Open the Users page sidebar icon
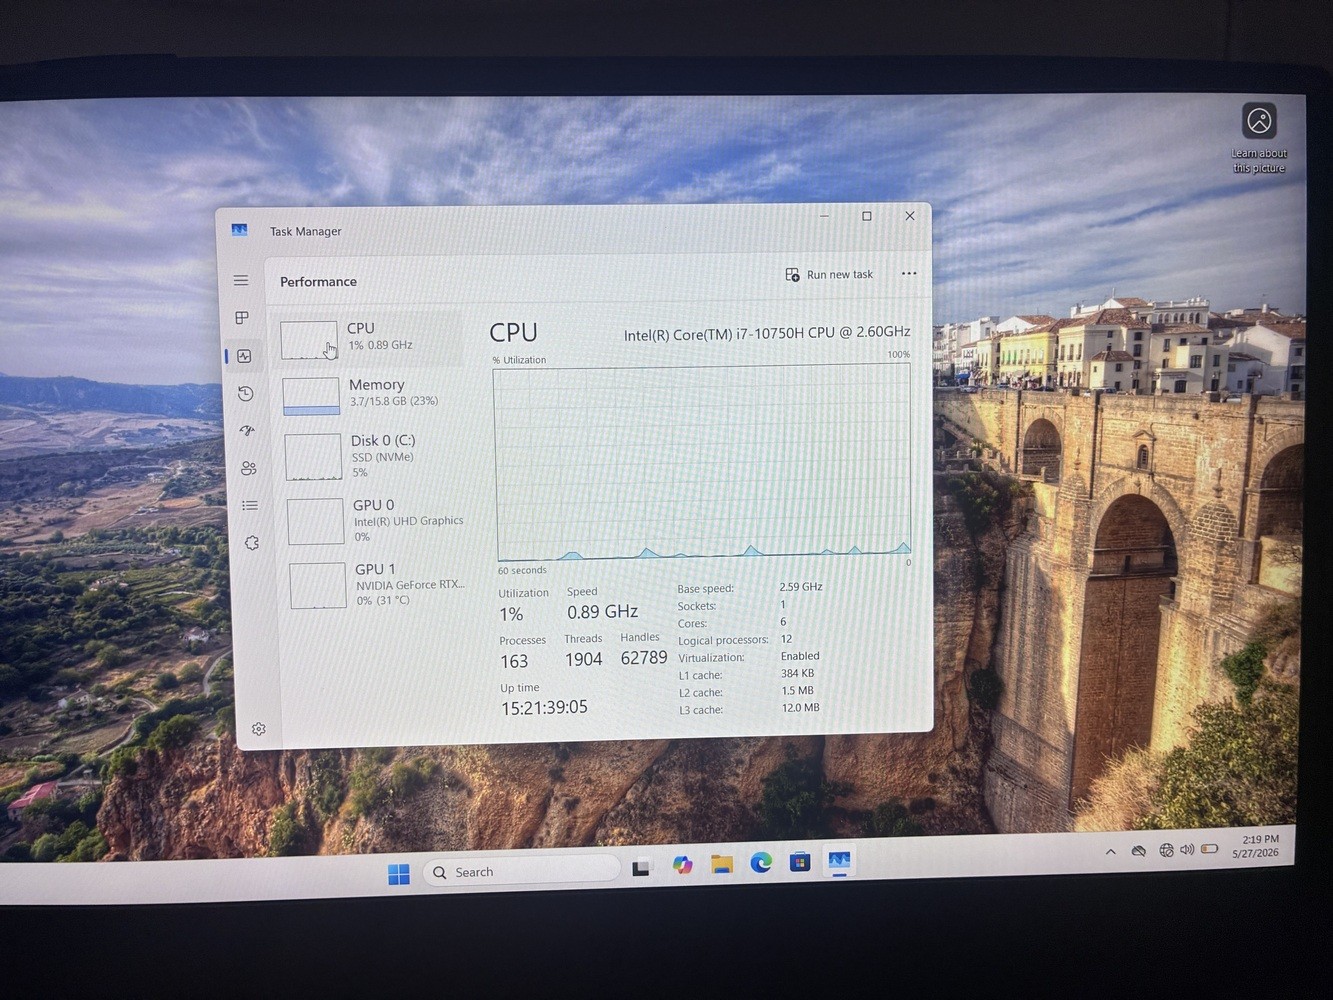Image resolution: width=1333 pixels, height=1000 pixels. click(249, 468)
